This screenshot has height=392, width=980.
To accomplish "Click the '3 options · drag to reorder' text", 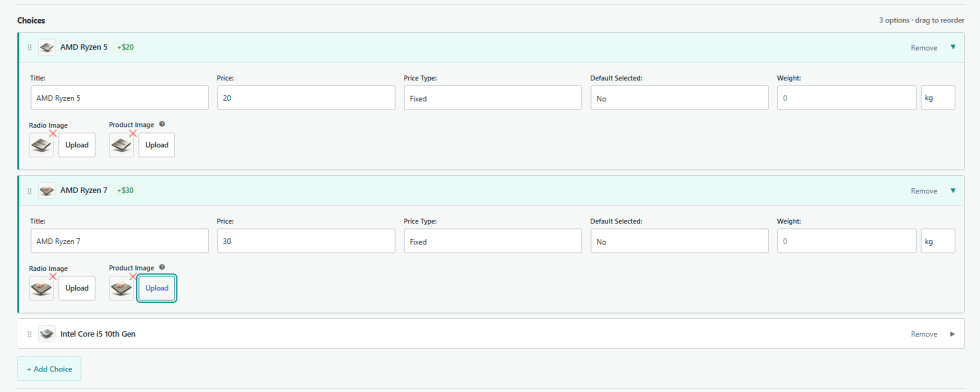I will 922,21.
